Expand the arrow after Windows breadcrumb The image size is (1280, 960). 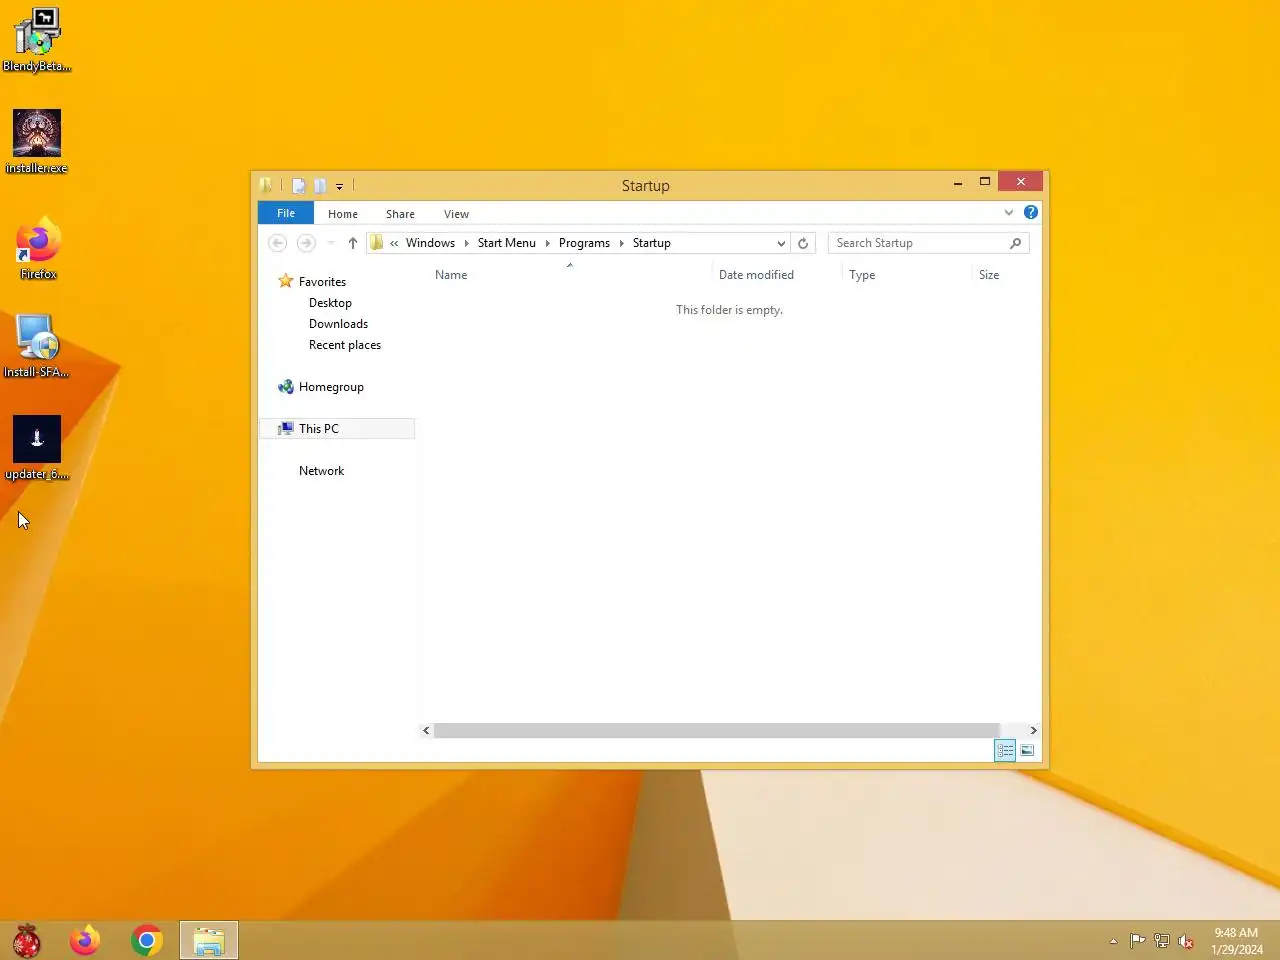coord(466,243)
